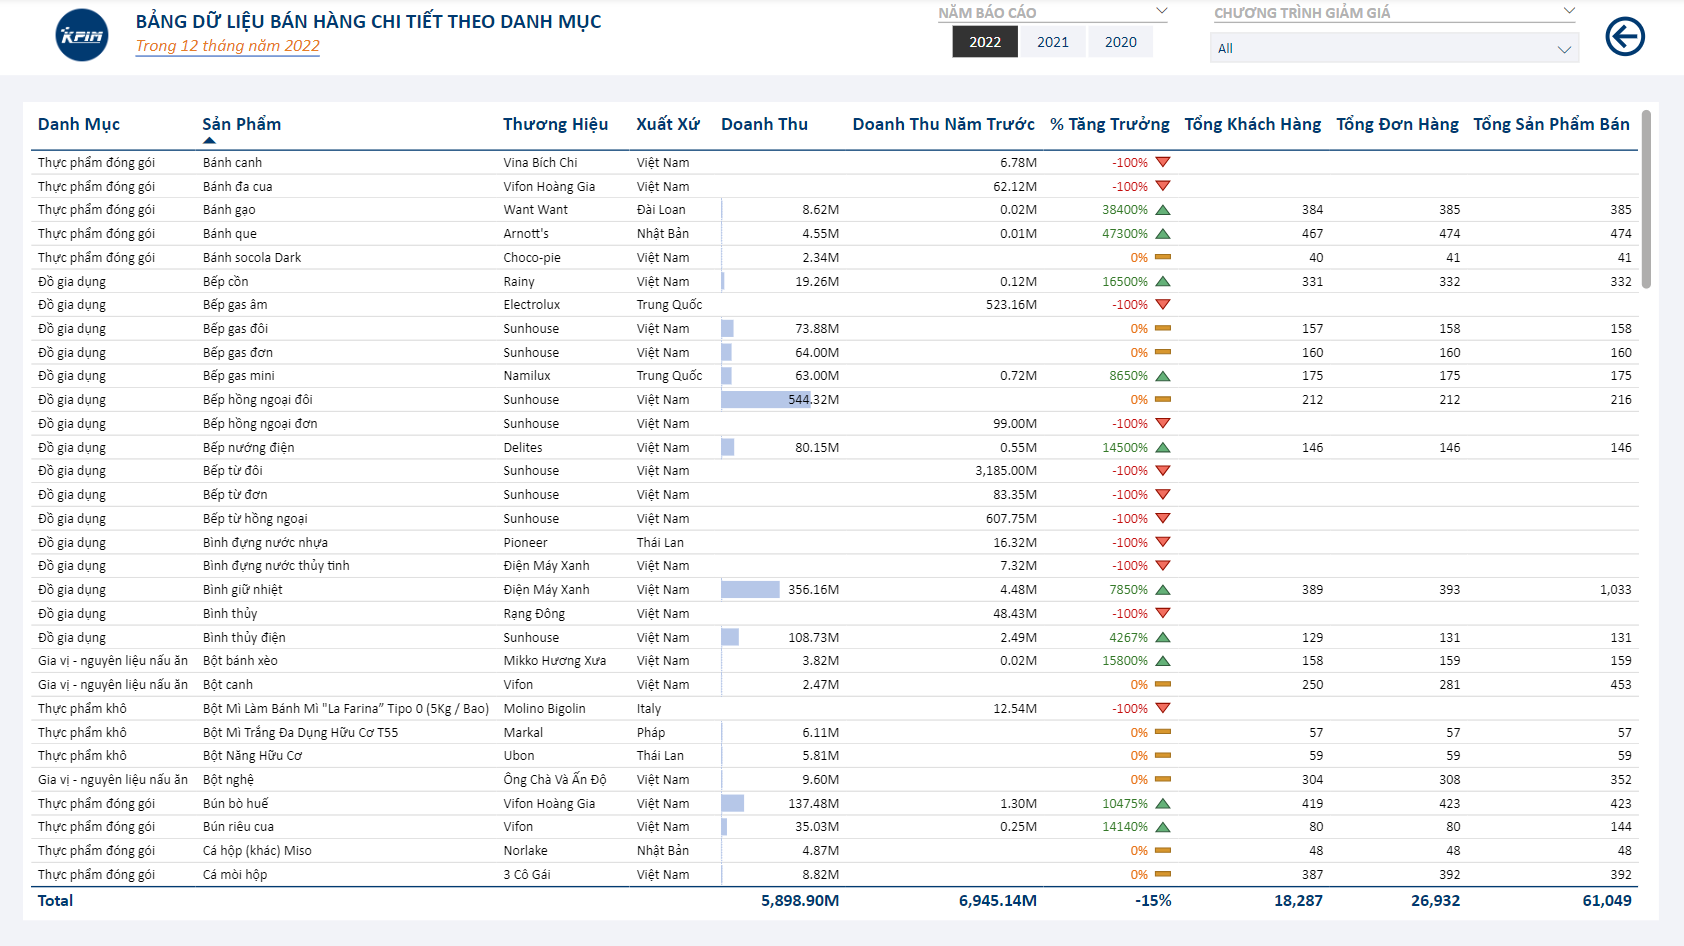
Task: Sort by Doanh Thu column header
Action: tap(764, 124)
